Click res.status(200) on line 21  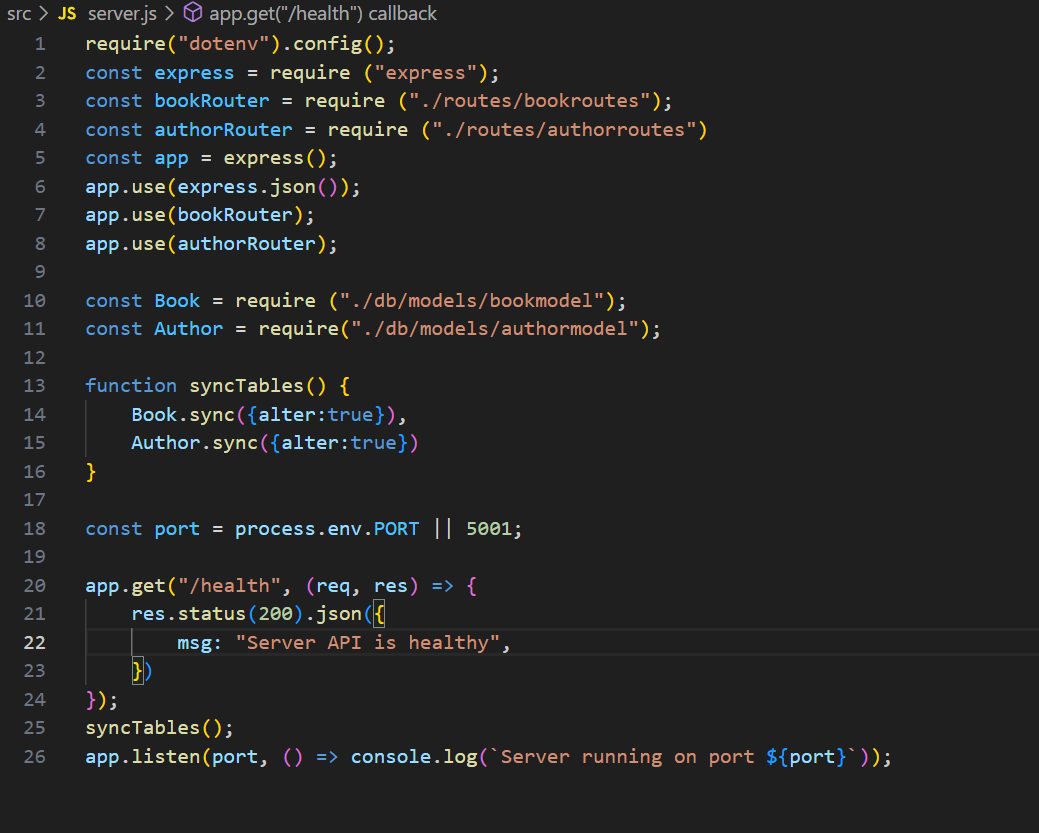click(217, 614)
